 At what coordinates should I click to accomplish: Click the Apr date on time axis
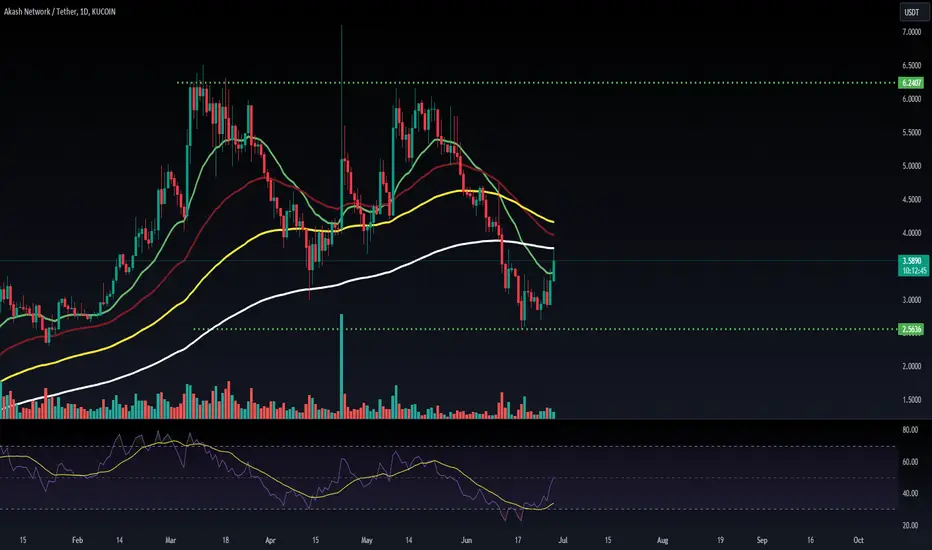(x=270, y=540)
